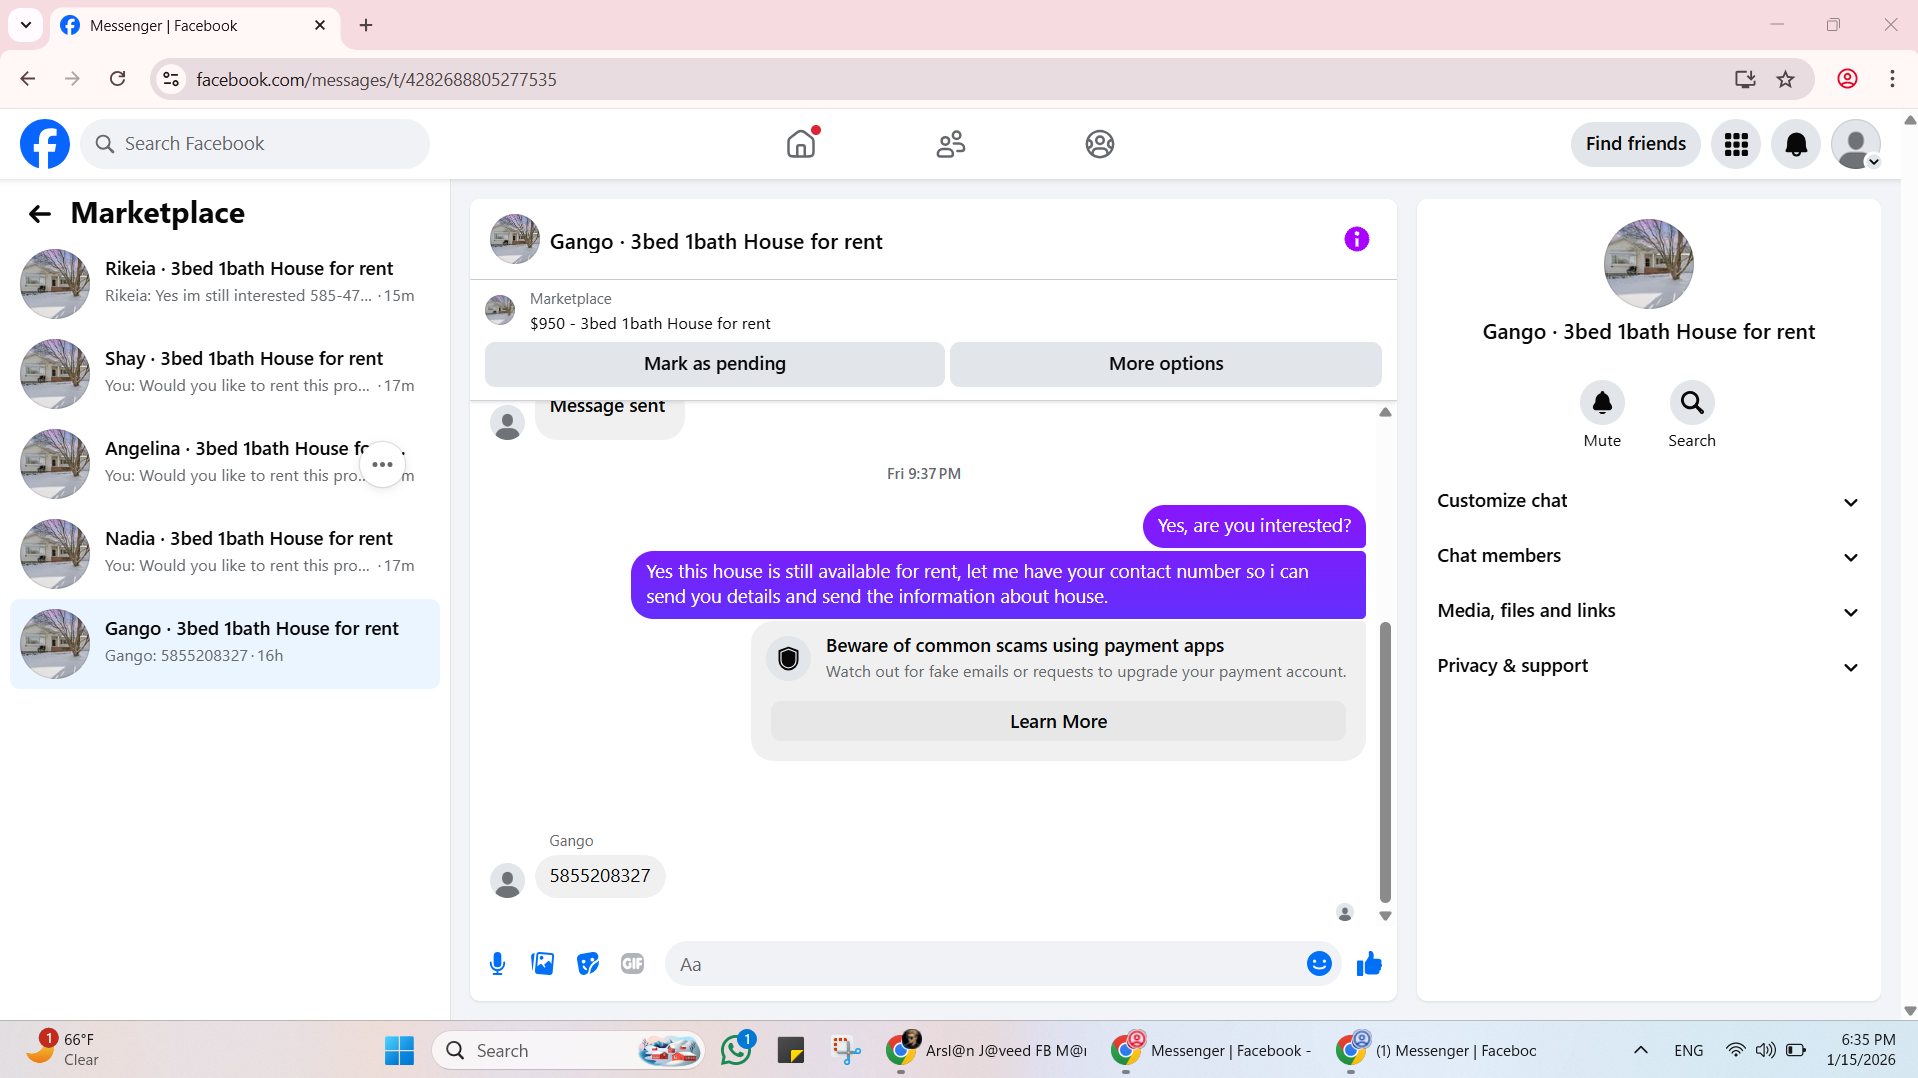Open Windows Start menu

click(399, 1050)
